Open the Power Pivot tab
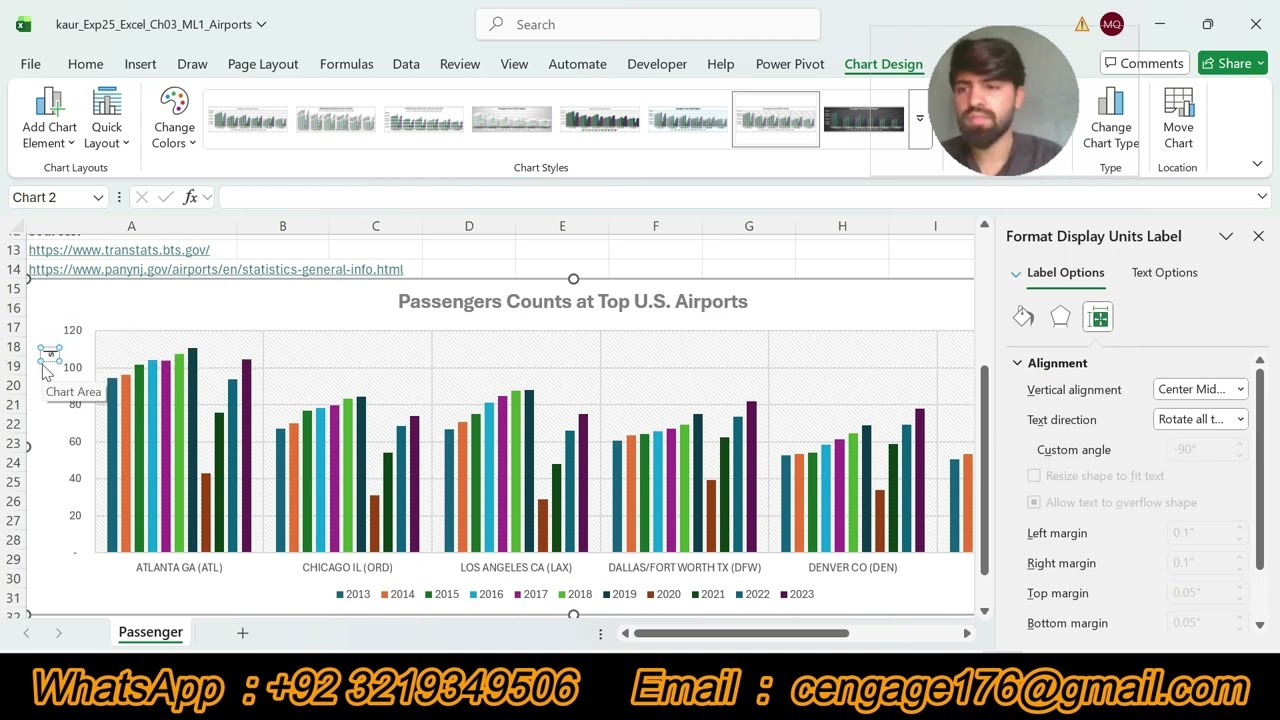Screen dimensions: 1280x720 point(790,64)
